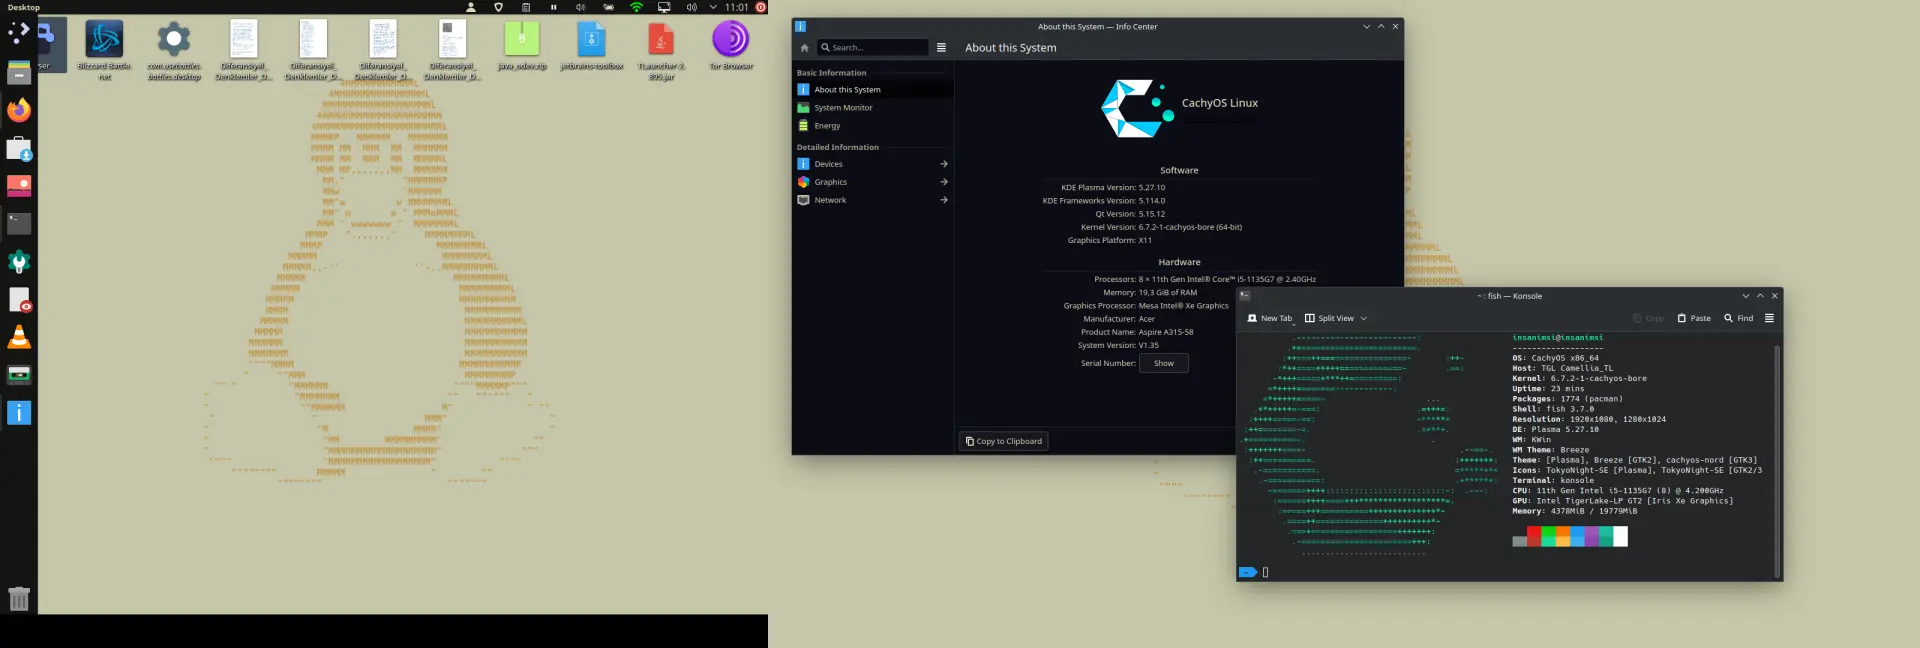Click the CPU line in neofetch output
This screenshot has width=1920, height=648.
pos(1617,491)
